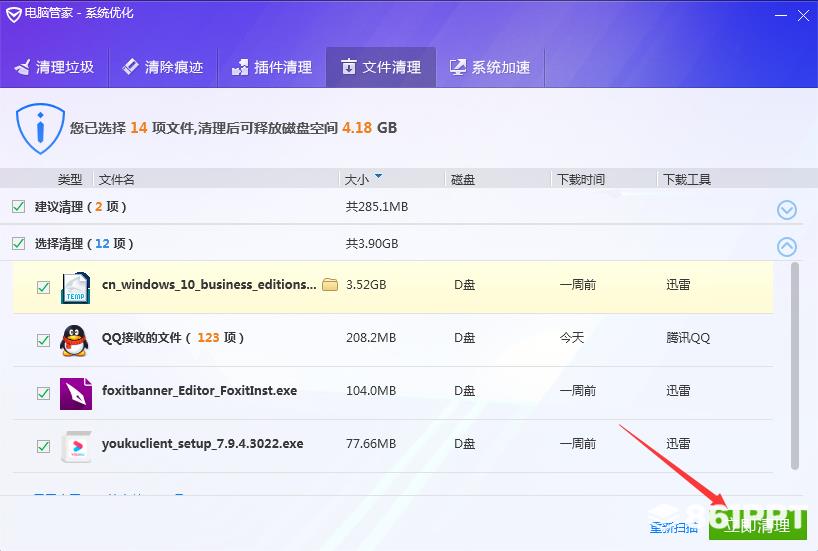This screenshot has height=551, width=818.
Task: Toggle the 建议清理 group checkbox
Action: 18,207
